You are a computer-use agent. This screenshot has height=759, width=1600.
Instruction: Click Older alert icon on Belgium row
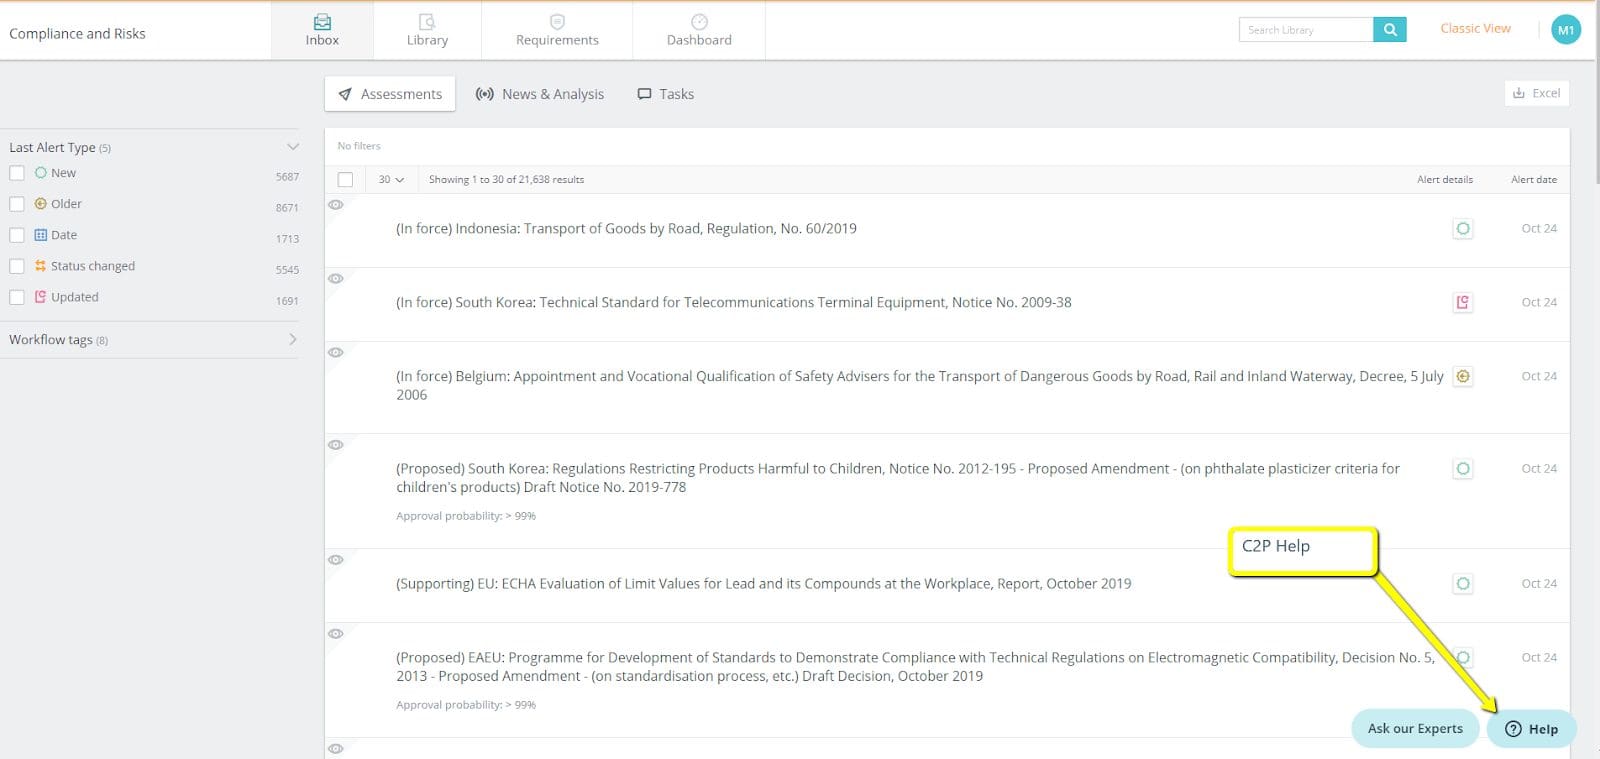pos(1462,377)
